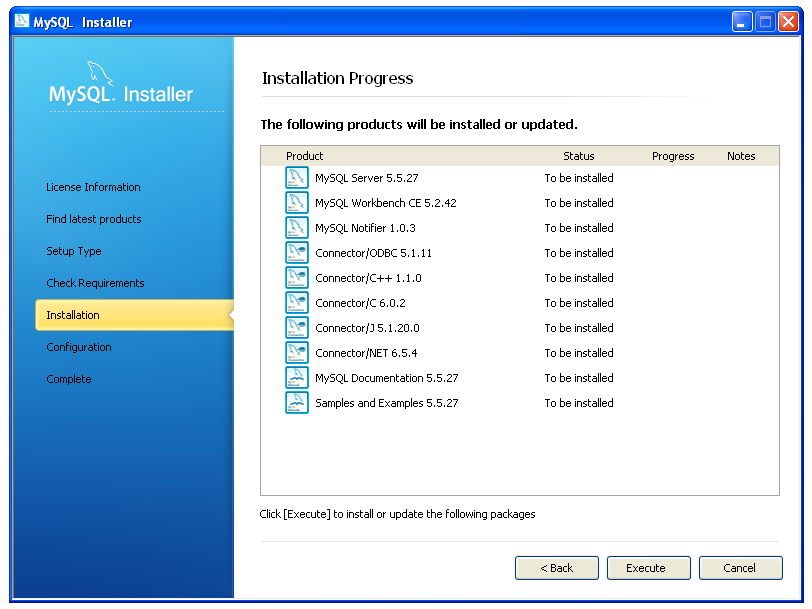
Task: Select the 'MySQL Notifier 1.0.3' text
Action: click(365, 228)
